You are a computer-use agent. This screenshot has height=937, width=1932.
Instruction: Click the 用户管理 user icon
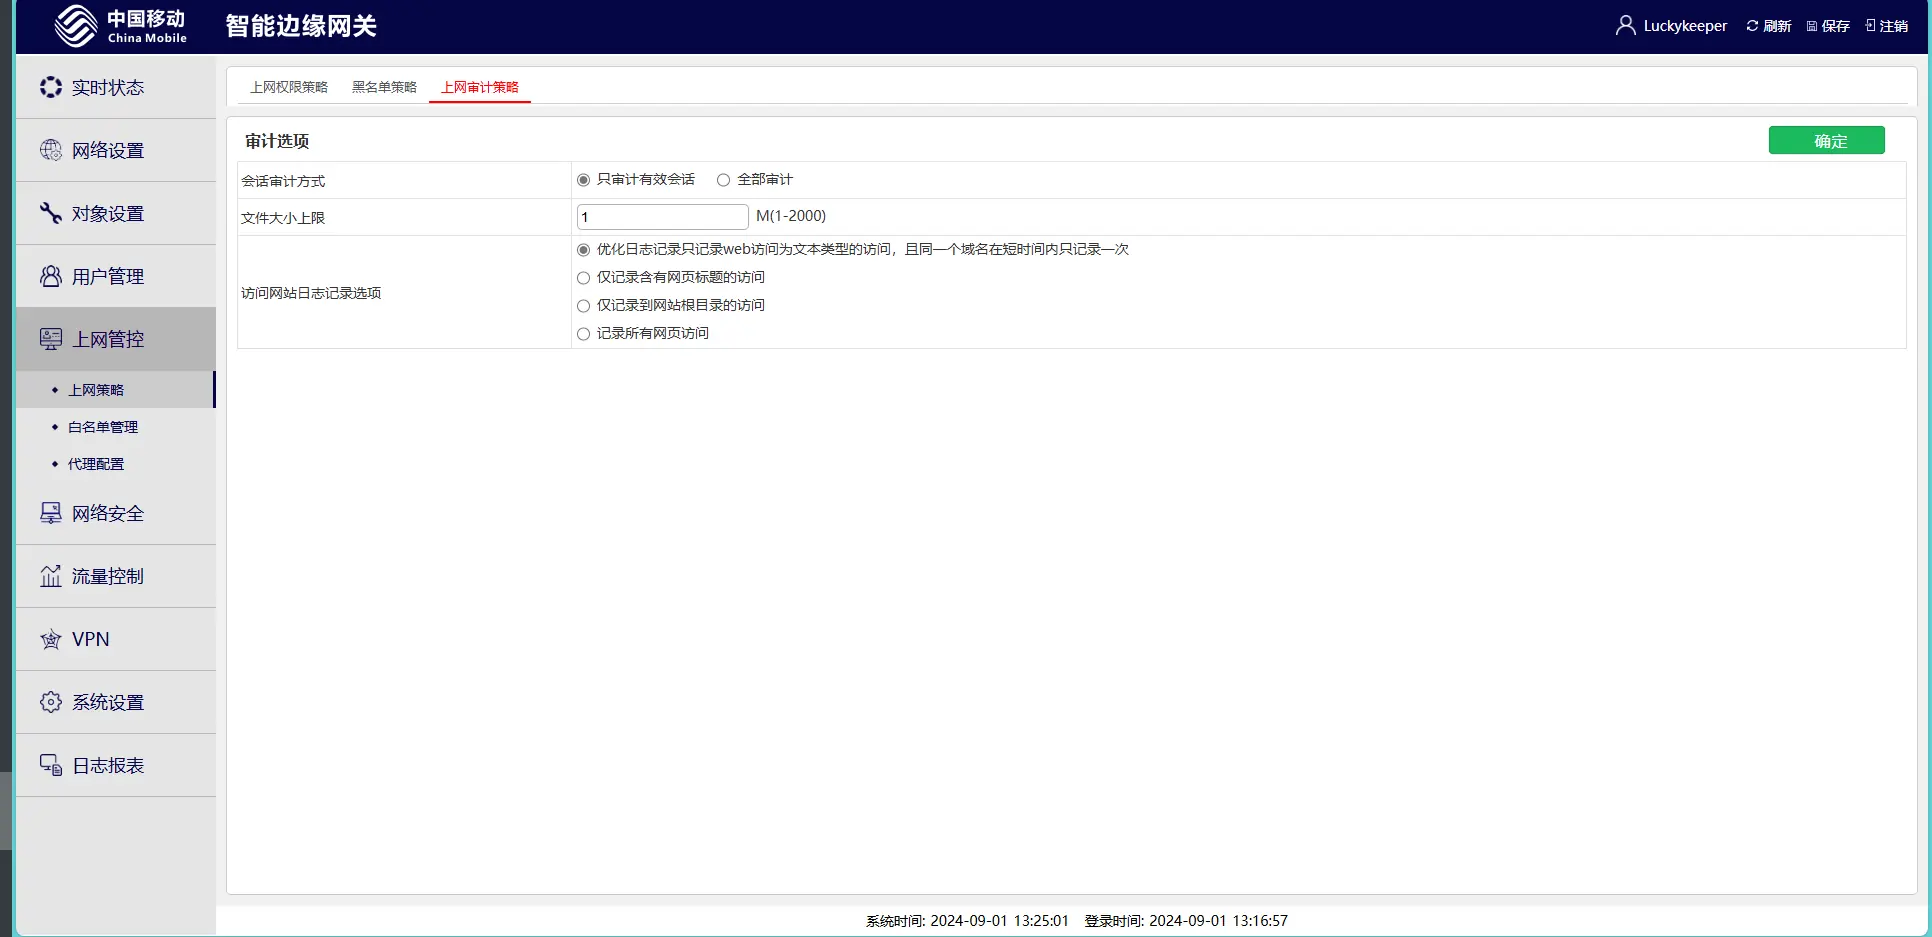pyautogui.click(x=51, y=276)
